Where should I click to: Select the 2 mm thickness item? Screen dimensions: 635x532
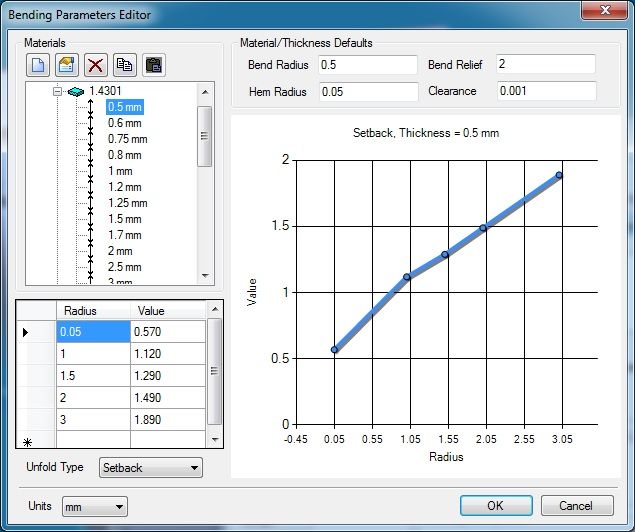point(120,251)
